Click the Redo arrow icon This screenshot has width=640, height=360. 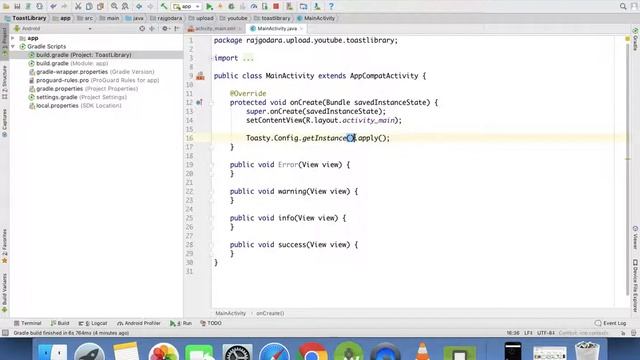(64, 6)
